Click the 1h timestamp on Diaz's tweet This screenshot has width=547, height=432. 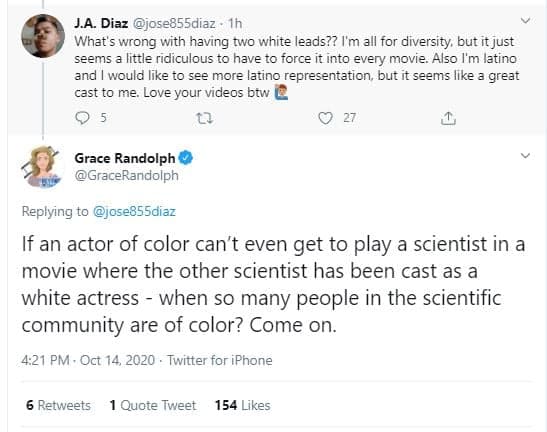point(235,23)
